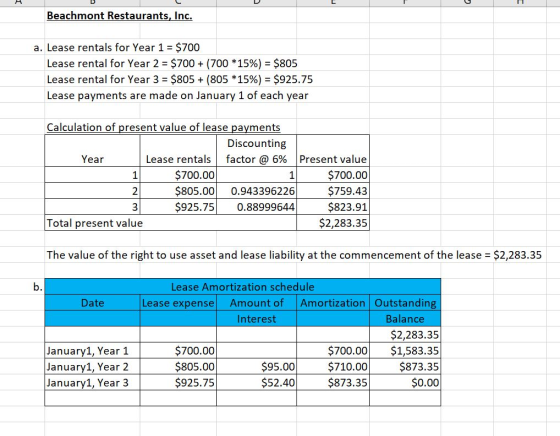Viewport: 560px width, 436px height.
Task: Select the Lease Amortization schedule title
Action: point(243,287)
